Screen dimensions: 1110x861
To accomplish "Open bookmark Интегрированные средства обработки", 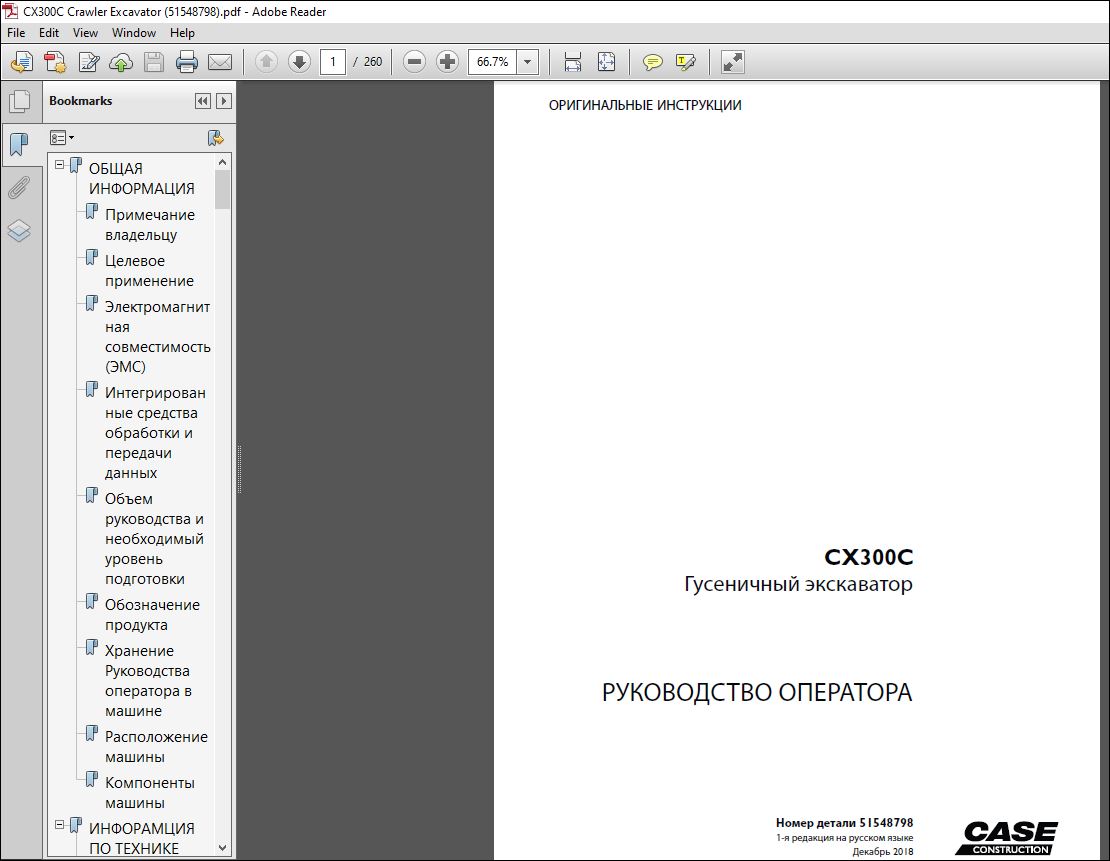I will (155, 433).
